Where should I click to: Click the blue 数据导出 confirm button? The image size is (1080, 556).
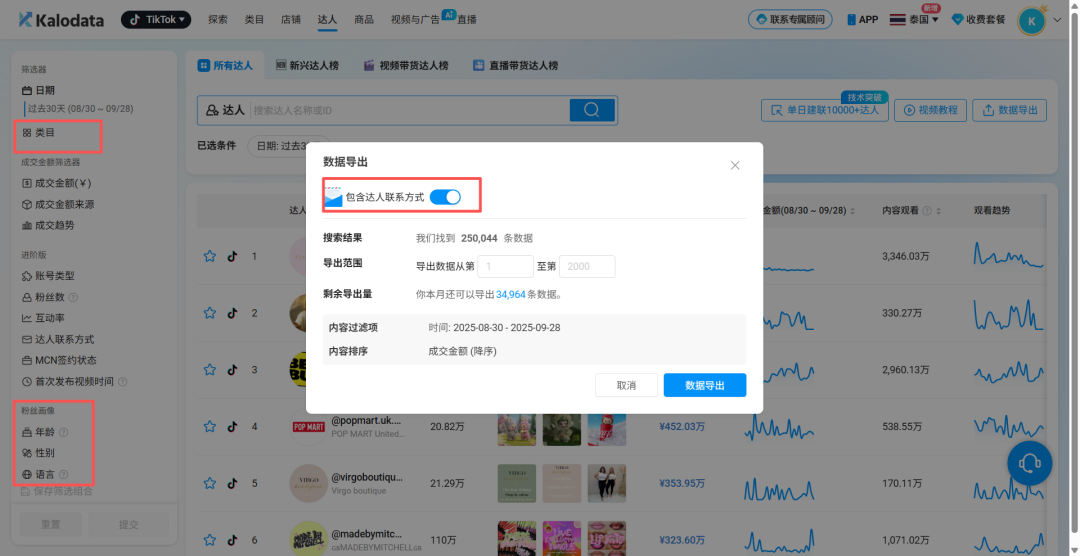pyautogui.click(x=704, y=385)
